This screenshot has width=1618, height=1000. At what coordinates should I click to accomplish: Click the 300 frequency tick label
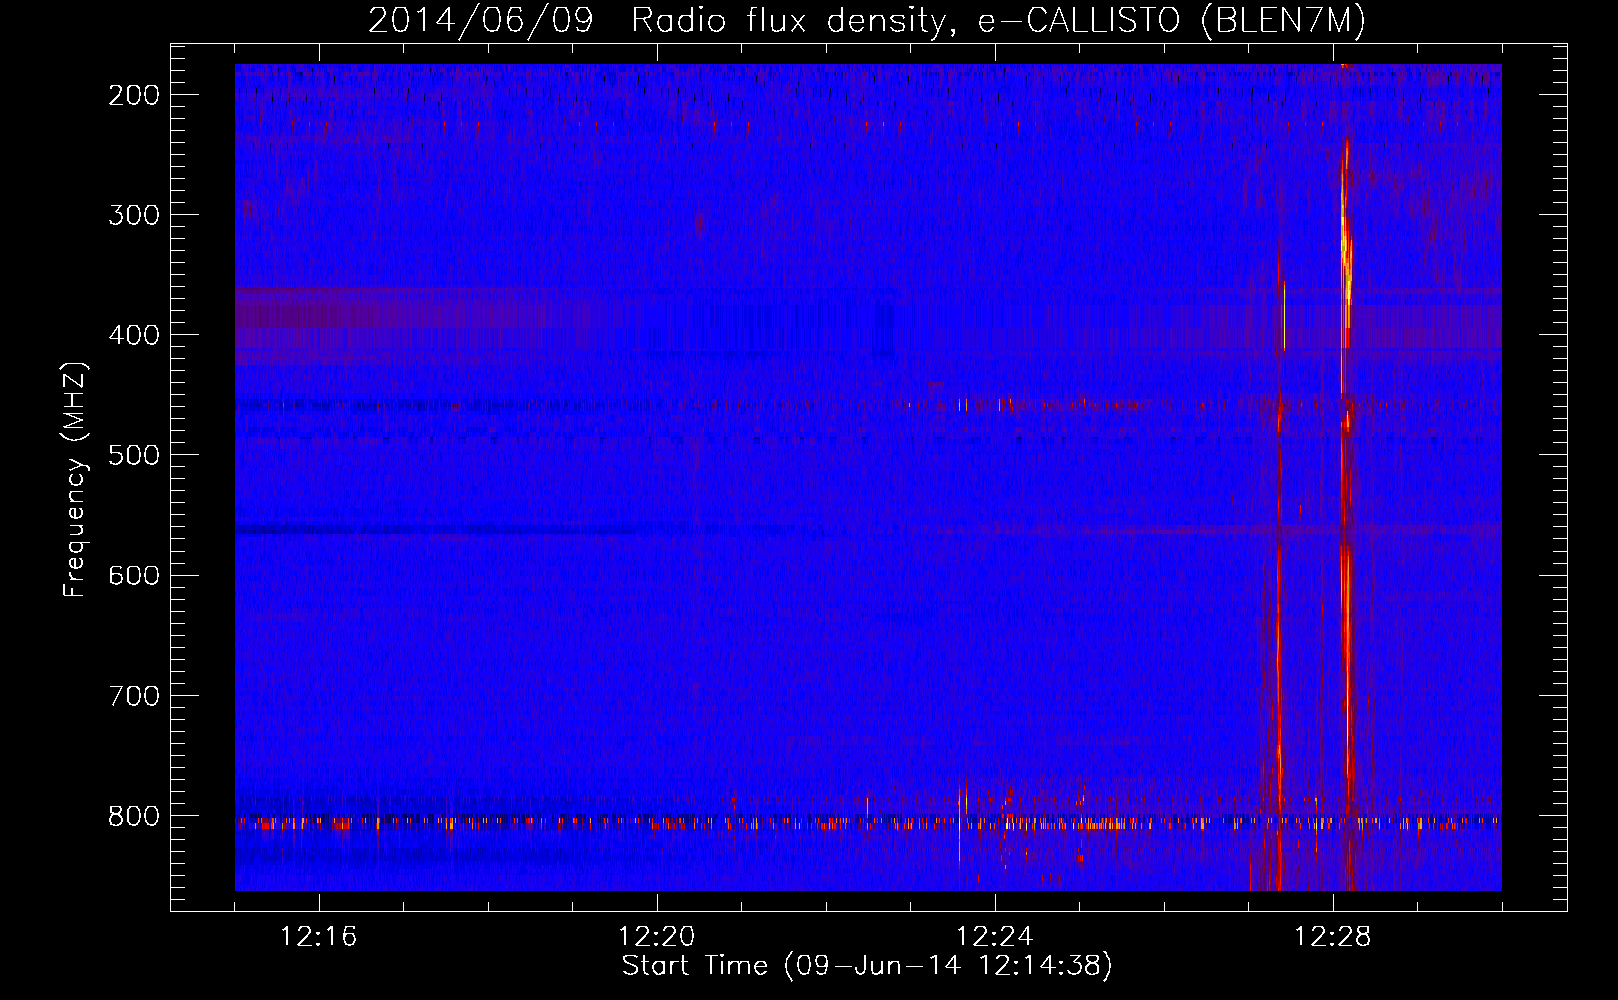coord(133,215)
